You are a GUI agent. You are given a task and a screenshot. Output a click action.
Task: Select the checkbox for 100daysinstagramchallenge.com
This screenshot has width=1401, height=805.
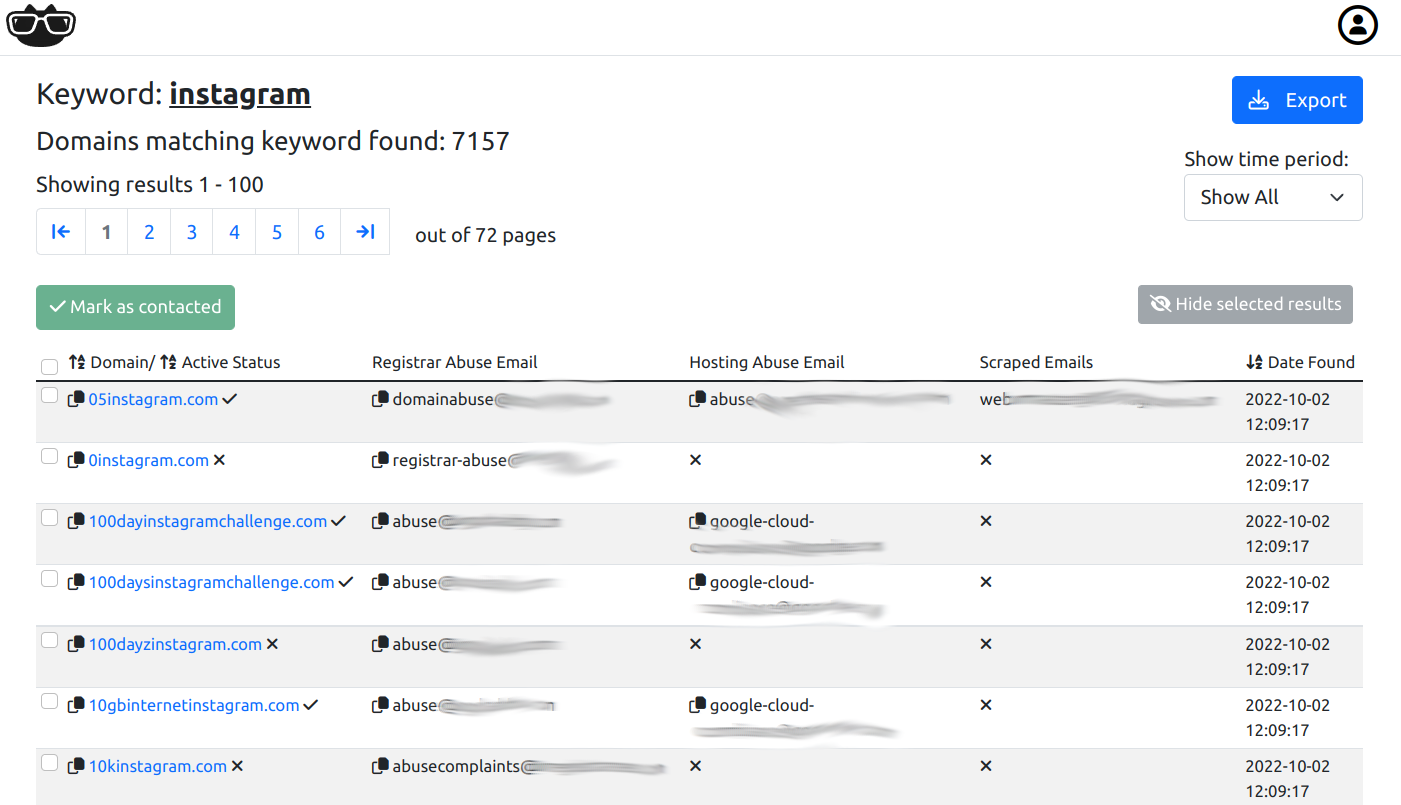click(49, 579)
